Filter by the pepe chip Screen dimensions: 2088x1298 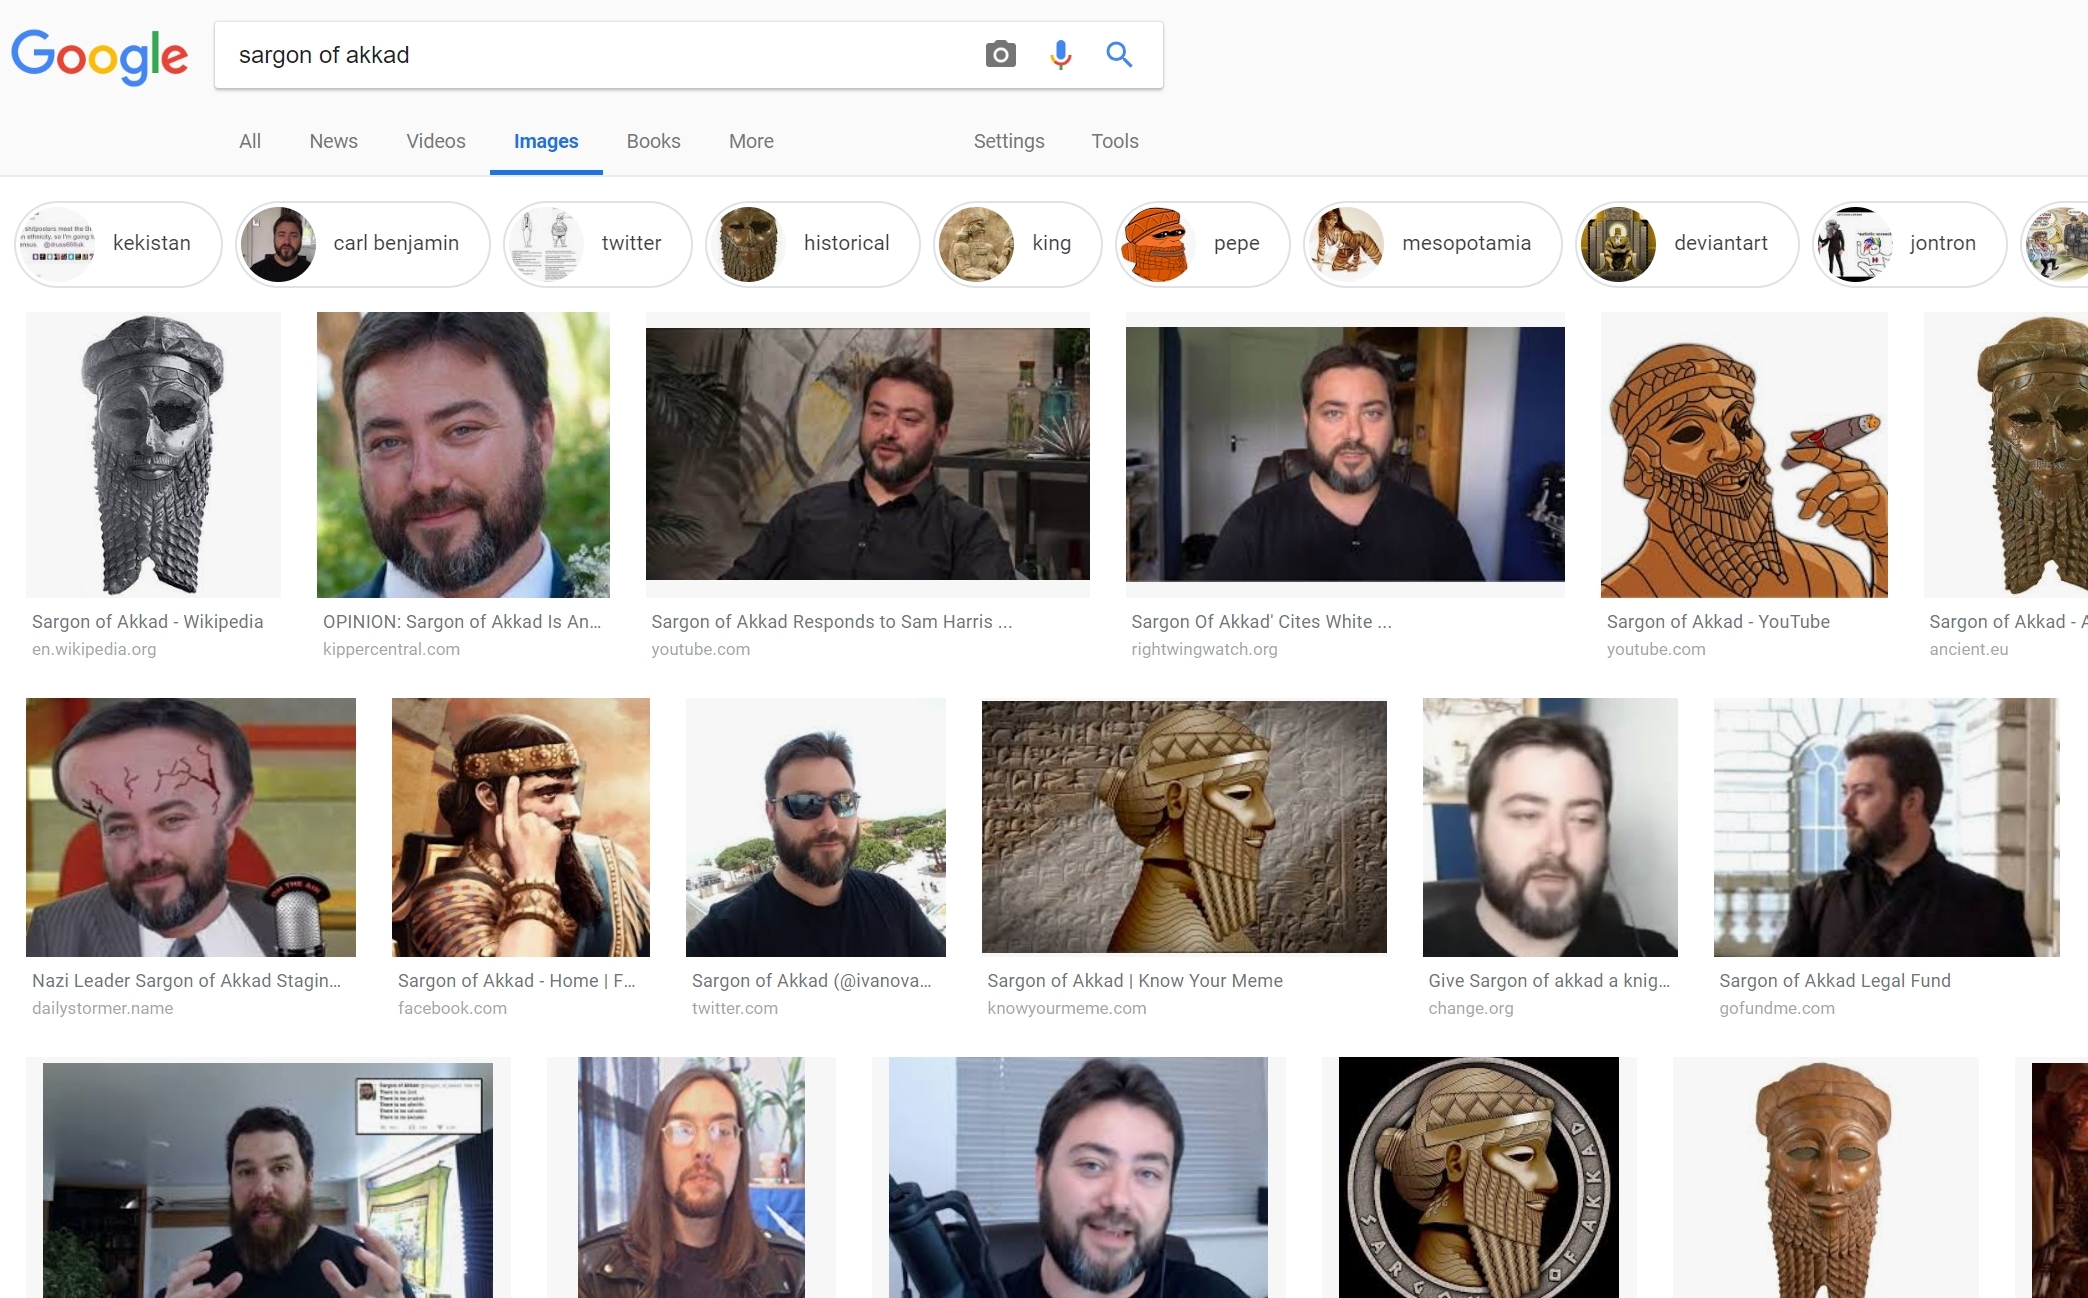(1203, 244)
